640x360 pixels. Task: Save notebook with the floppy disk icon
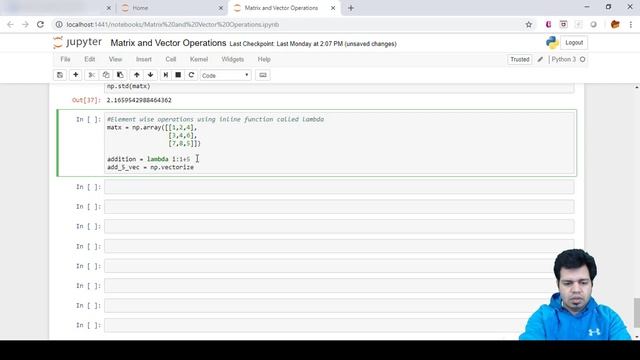tap(60, 75)
